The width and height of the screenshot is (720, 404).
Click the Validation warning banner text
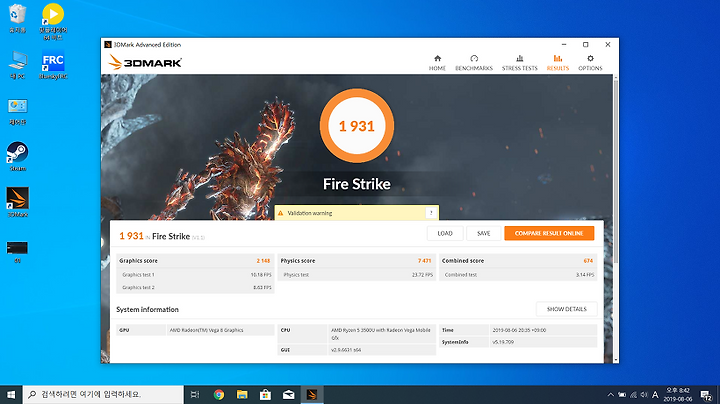click(309, 213)
